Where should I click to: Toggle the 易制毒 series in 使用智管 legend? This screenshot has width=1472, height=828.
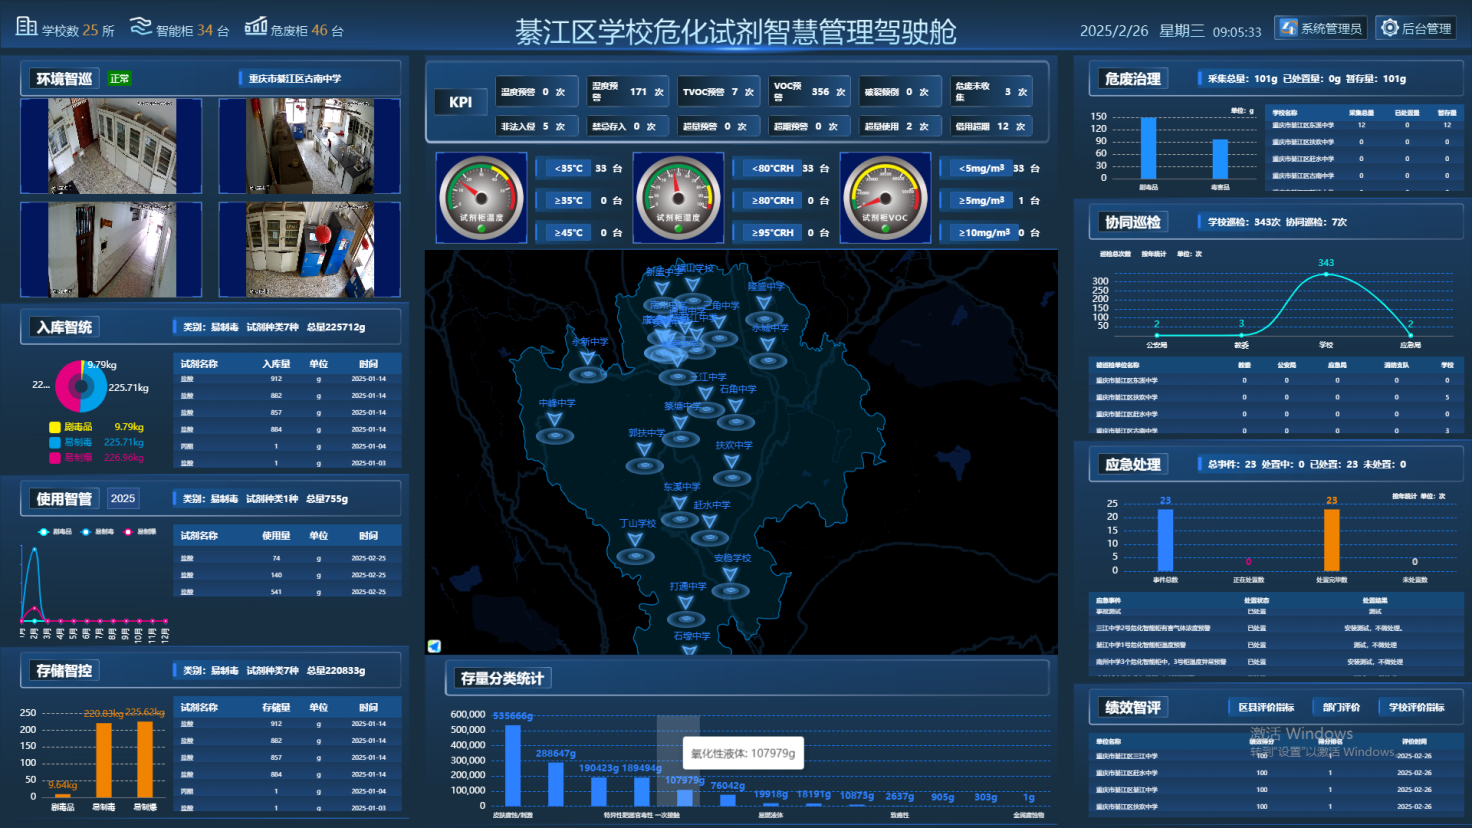(x=87, y=532)
